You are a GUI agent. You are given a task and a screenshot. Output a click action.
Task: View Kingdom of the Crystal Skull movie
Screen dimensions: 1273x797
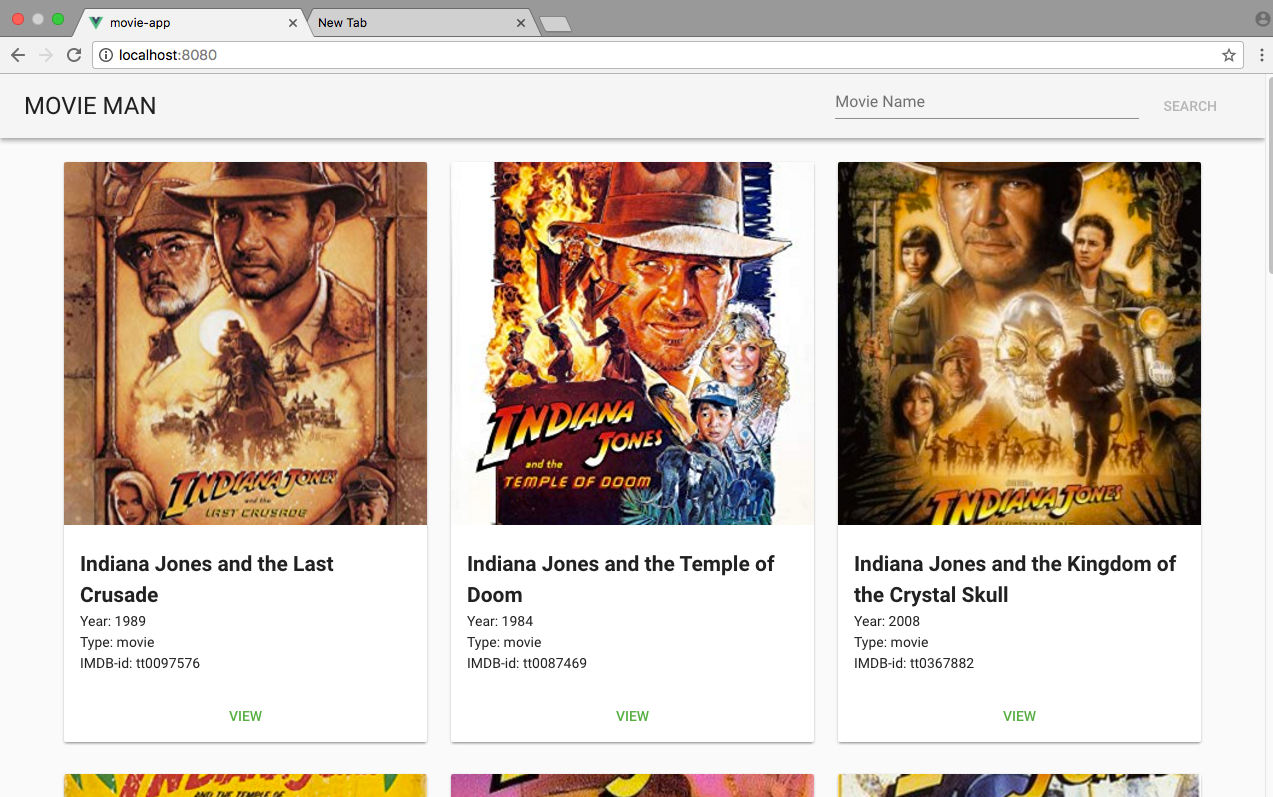(1019, 716)
